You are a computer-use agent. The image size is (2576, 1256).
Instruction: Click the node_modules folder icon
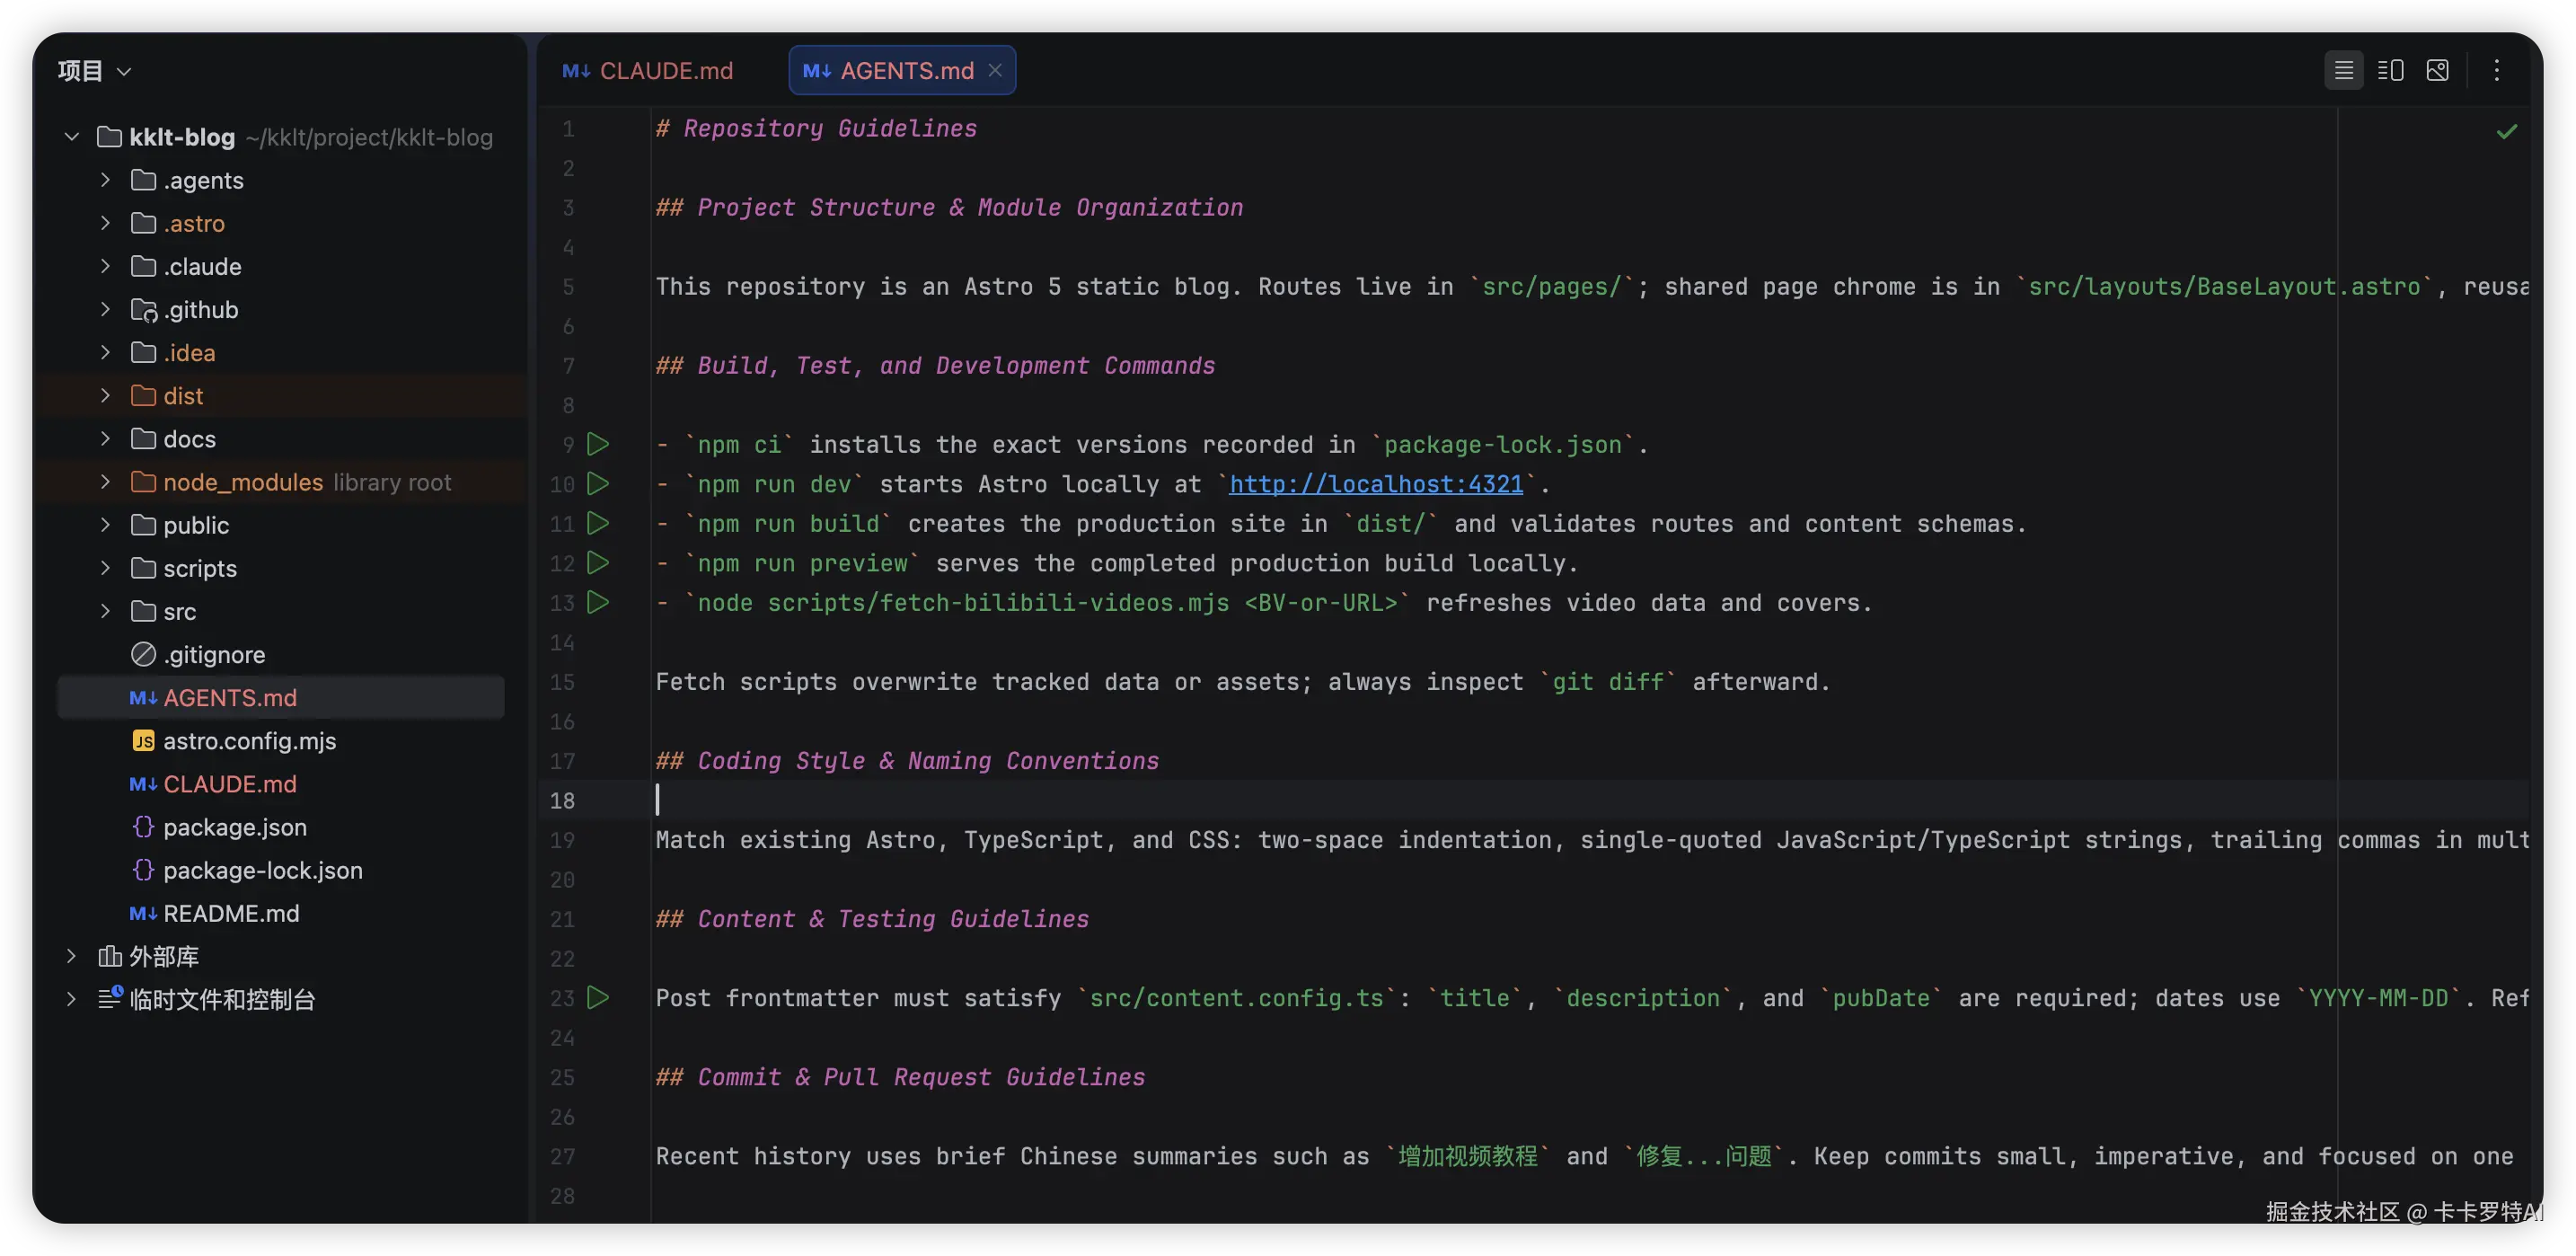(143, 481)
